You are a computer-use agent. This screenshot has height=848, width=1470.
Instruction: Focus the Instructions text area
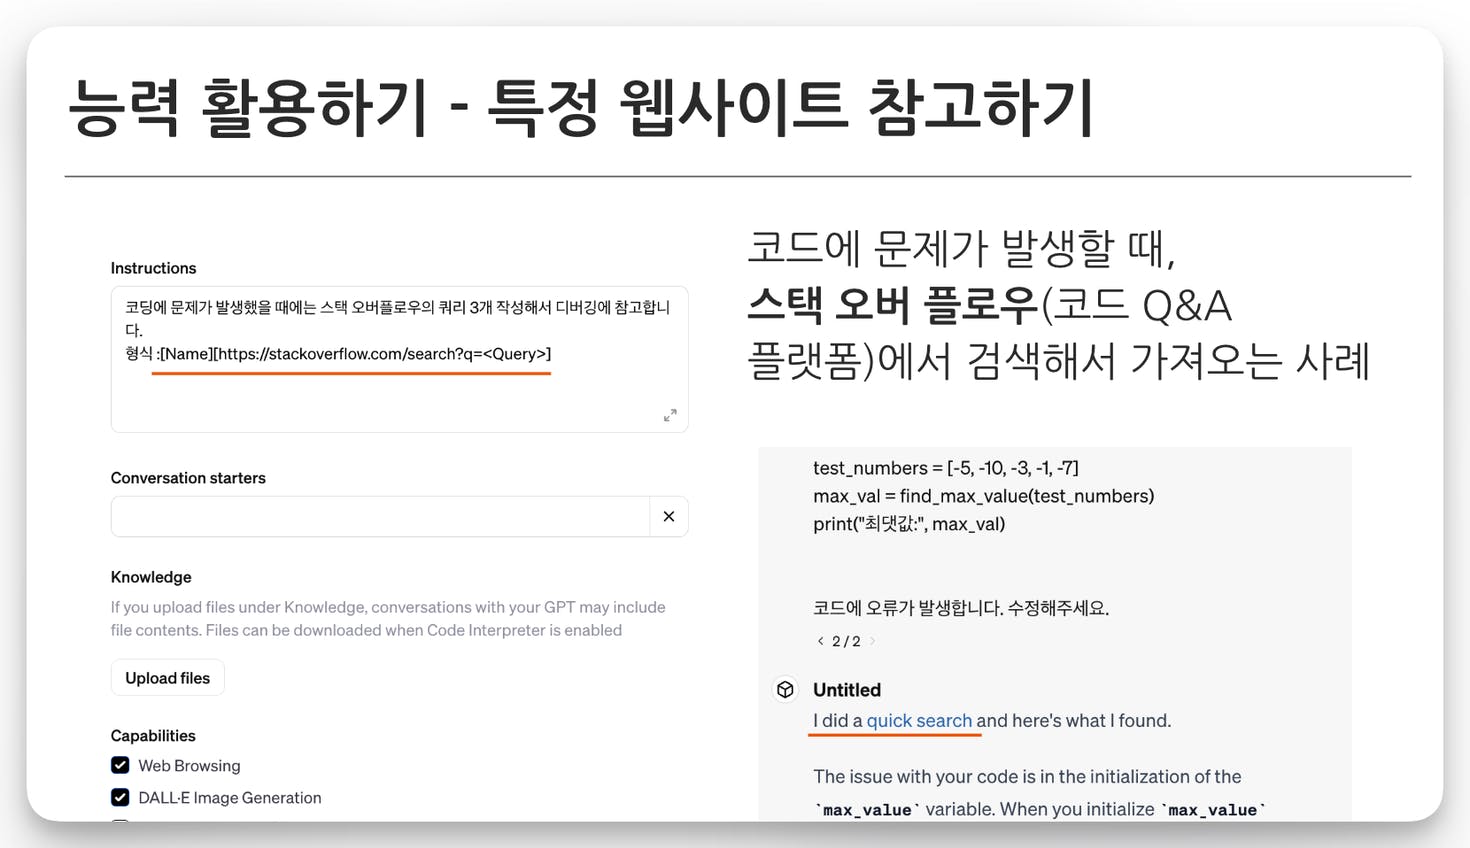coord(399,360)
